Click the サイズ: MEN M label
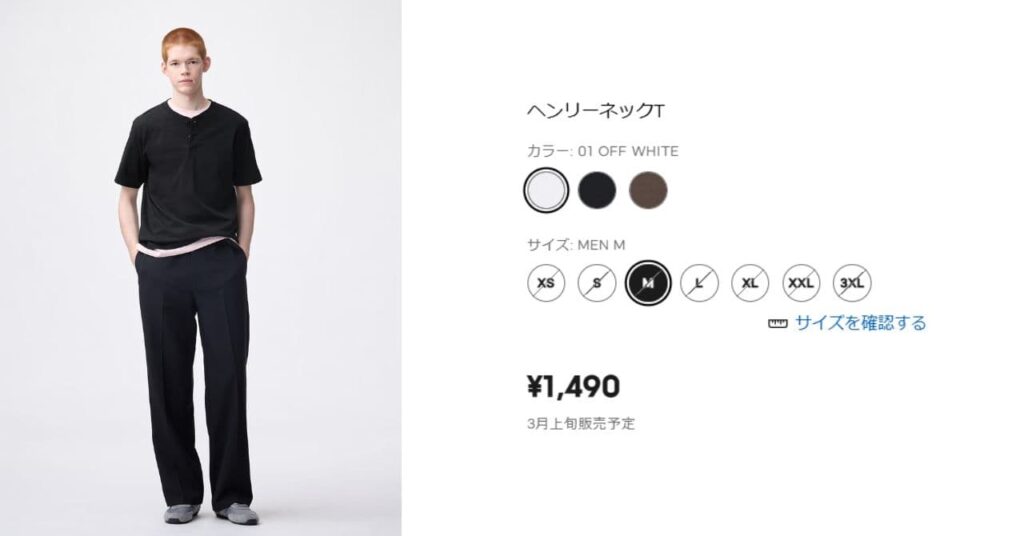Image resolution: width=1024 pixels, height=536 pixels. coord(576,245)
